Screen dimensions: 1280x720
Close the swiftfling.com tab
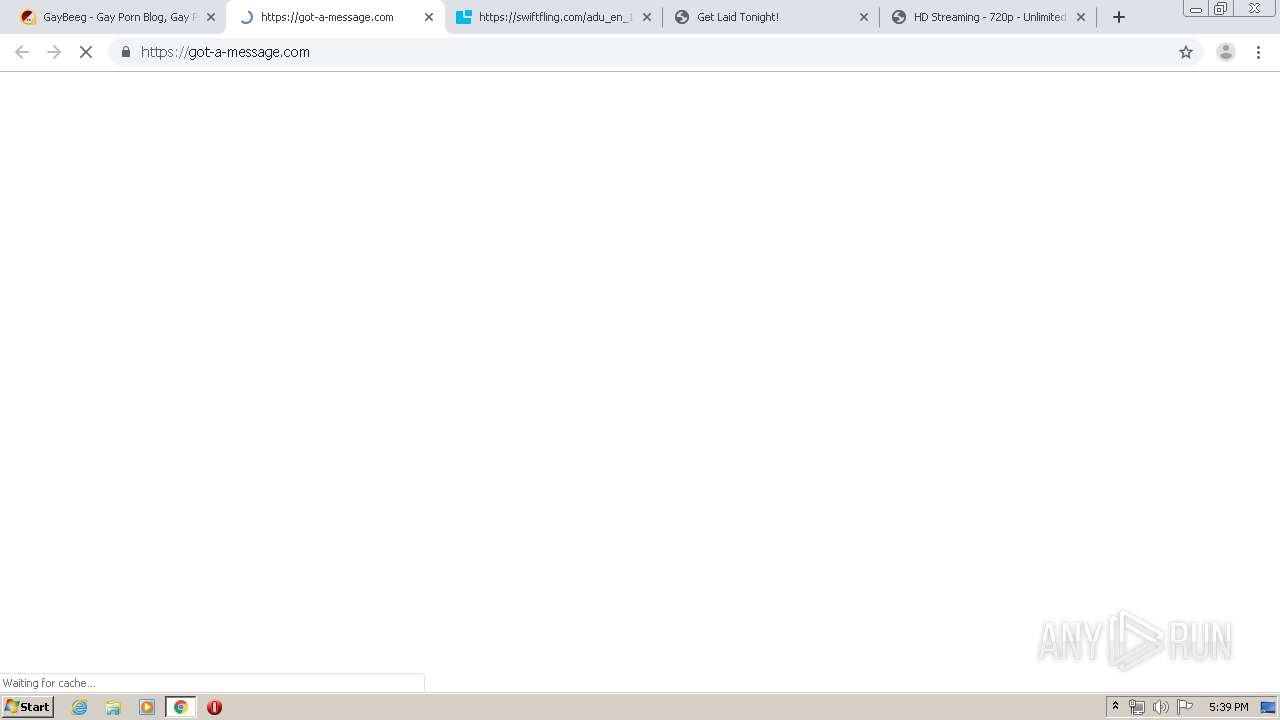tap(647, 17)
